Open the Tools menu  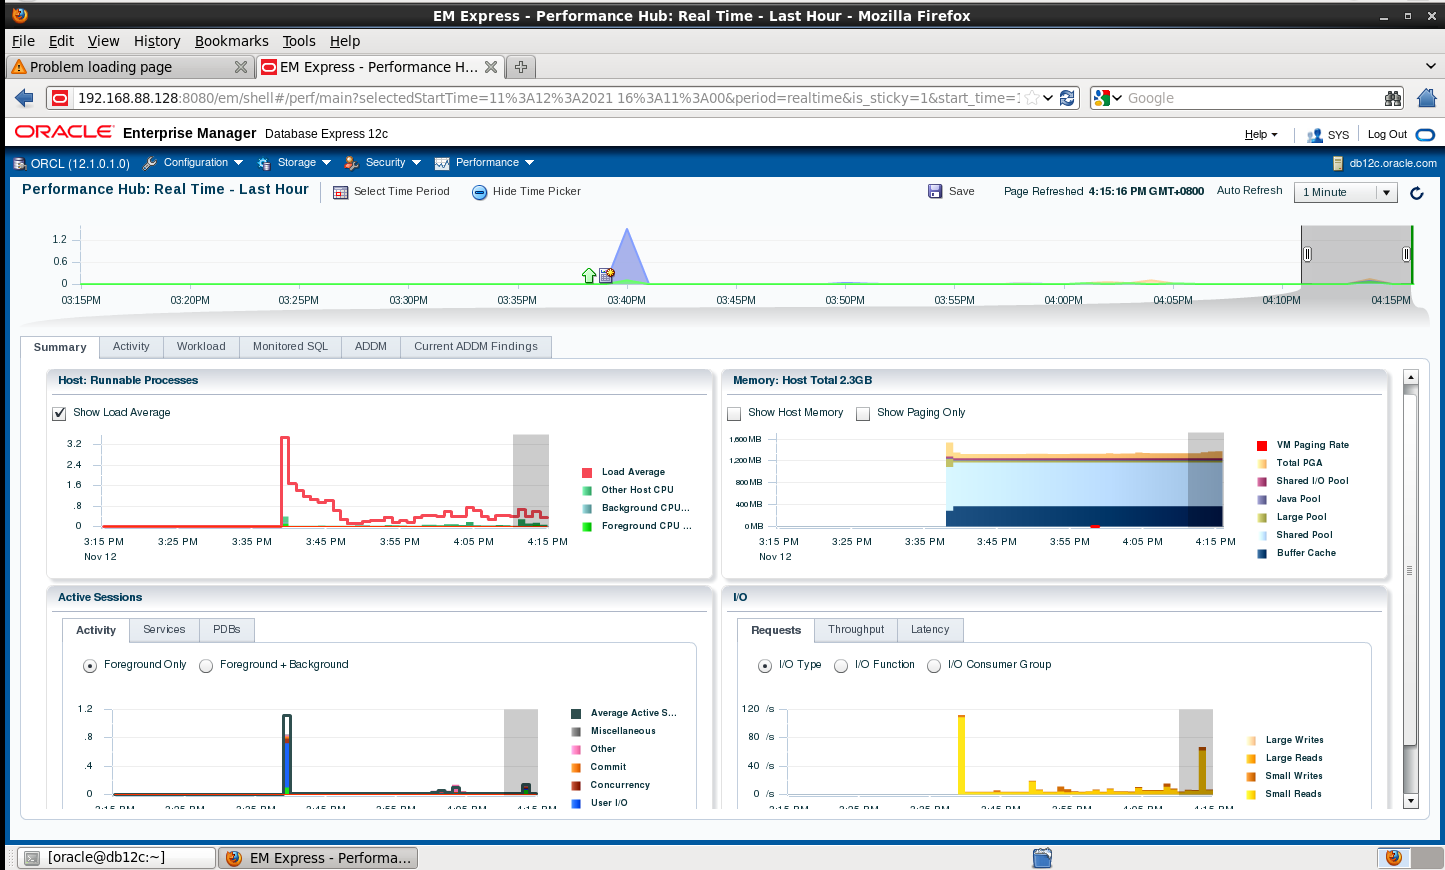[x=299, y=41]
